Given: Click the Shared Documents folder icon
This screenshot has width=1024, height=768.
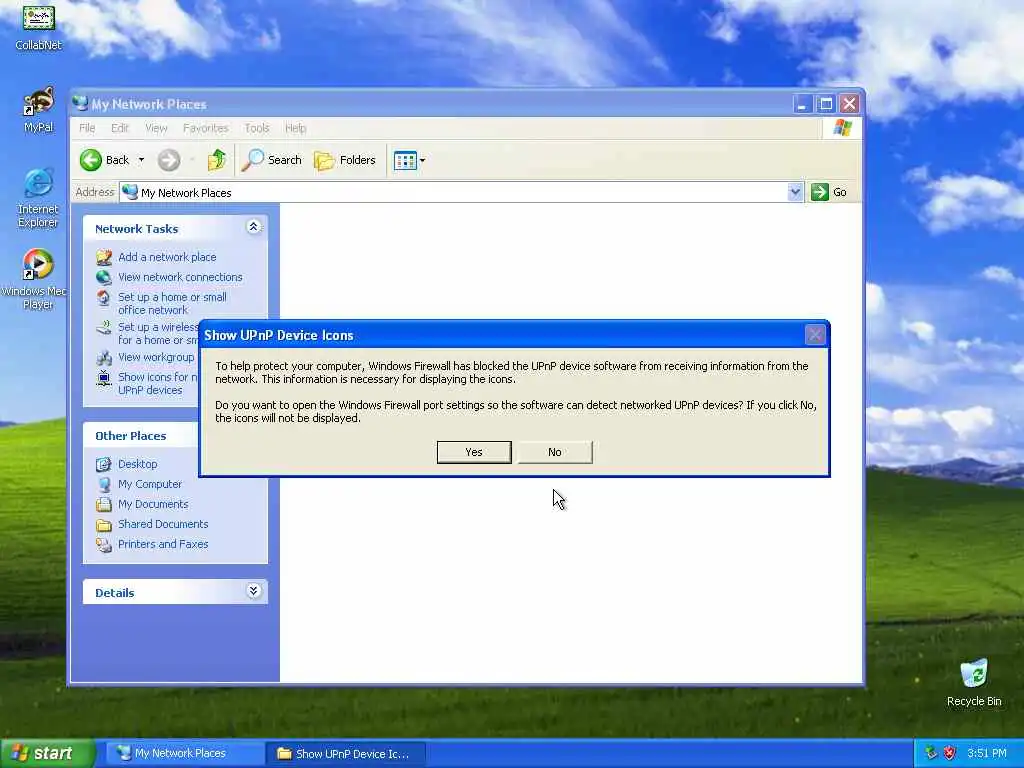Looking at the screenshot, I should (104, 525).
